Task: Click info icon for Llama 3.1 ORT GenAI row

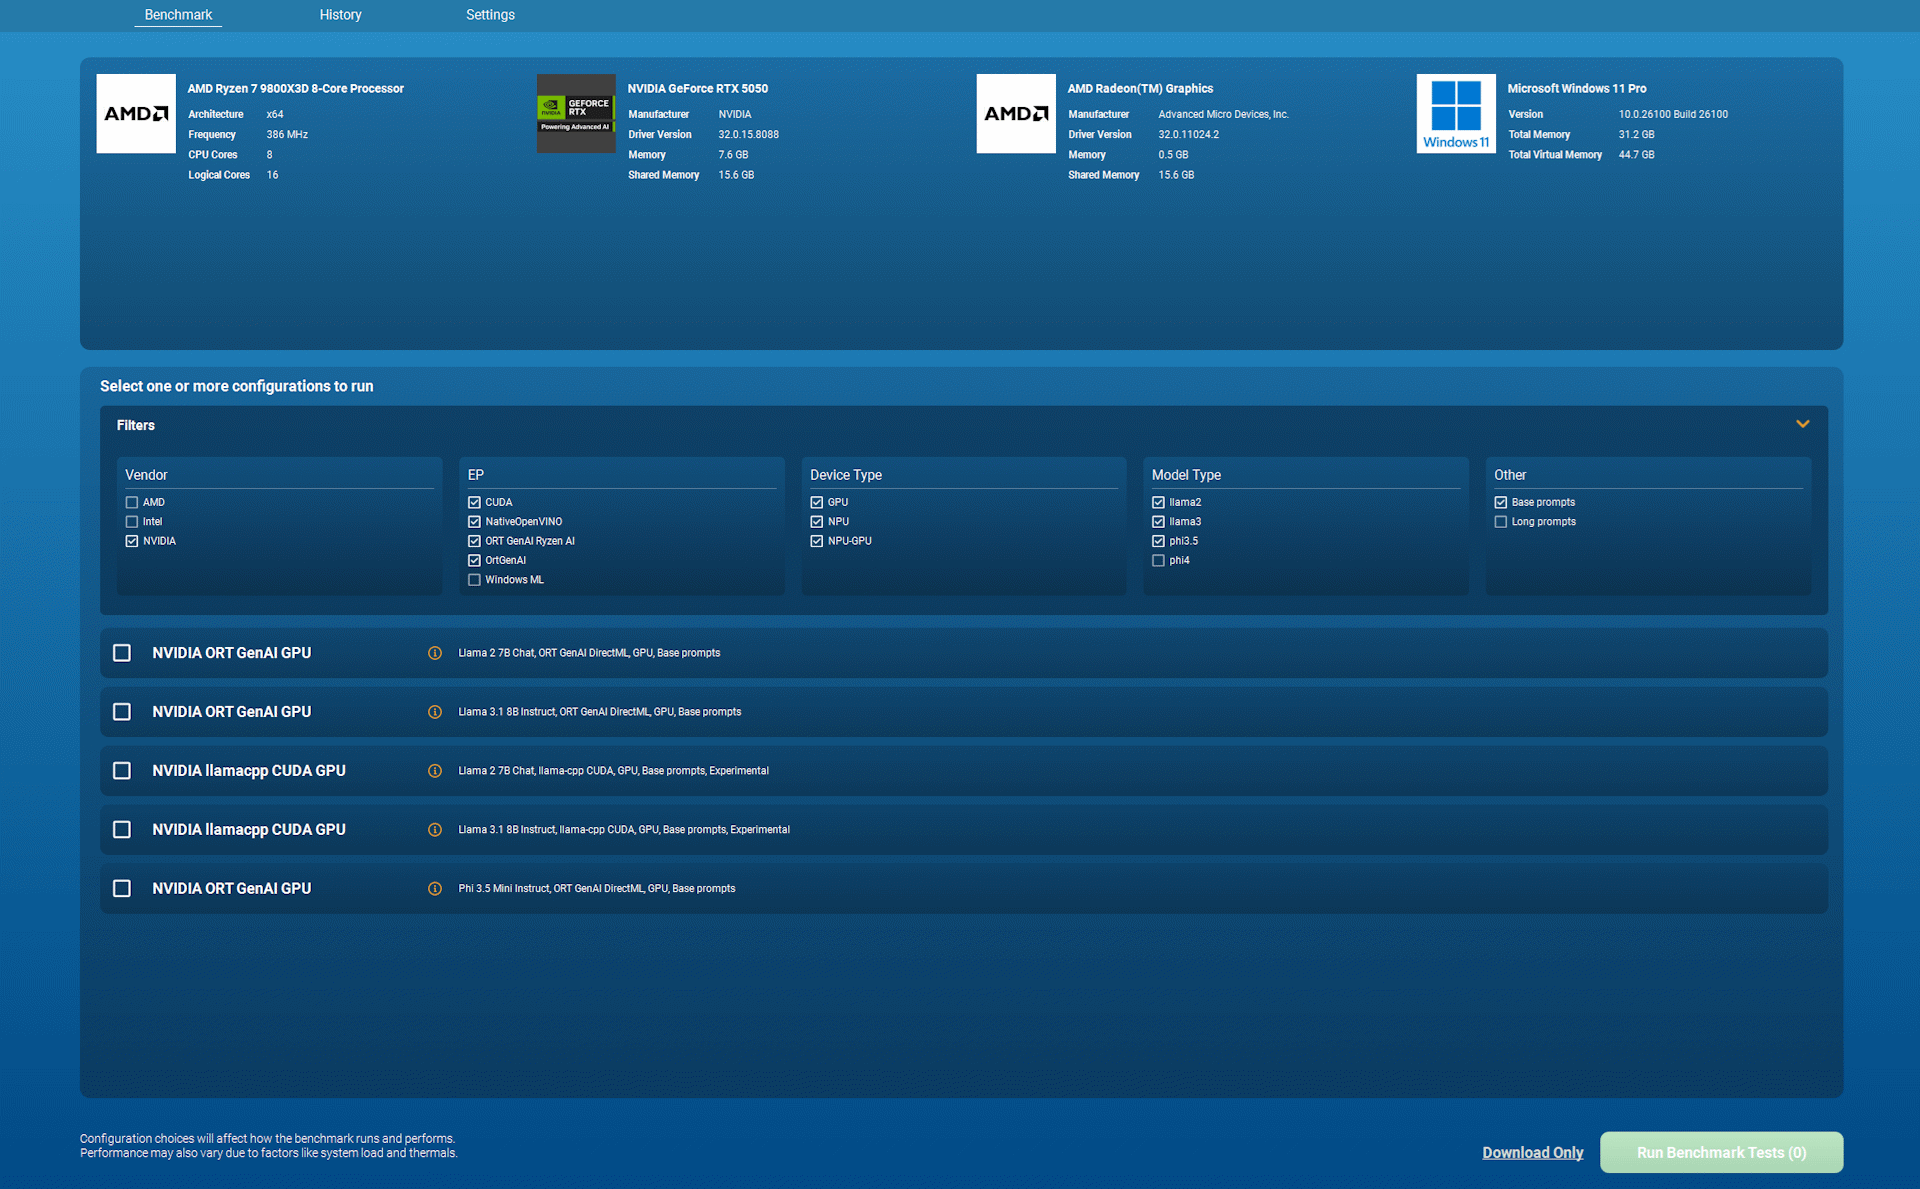Action: click(x=435, y=712)
